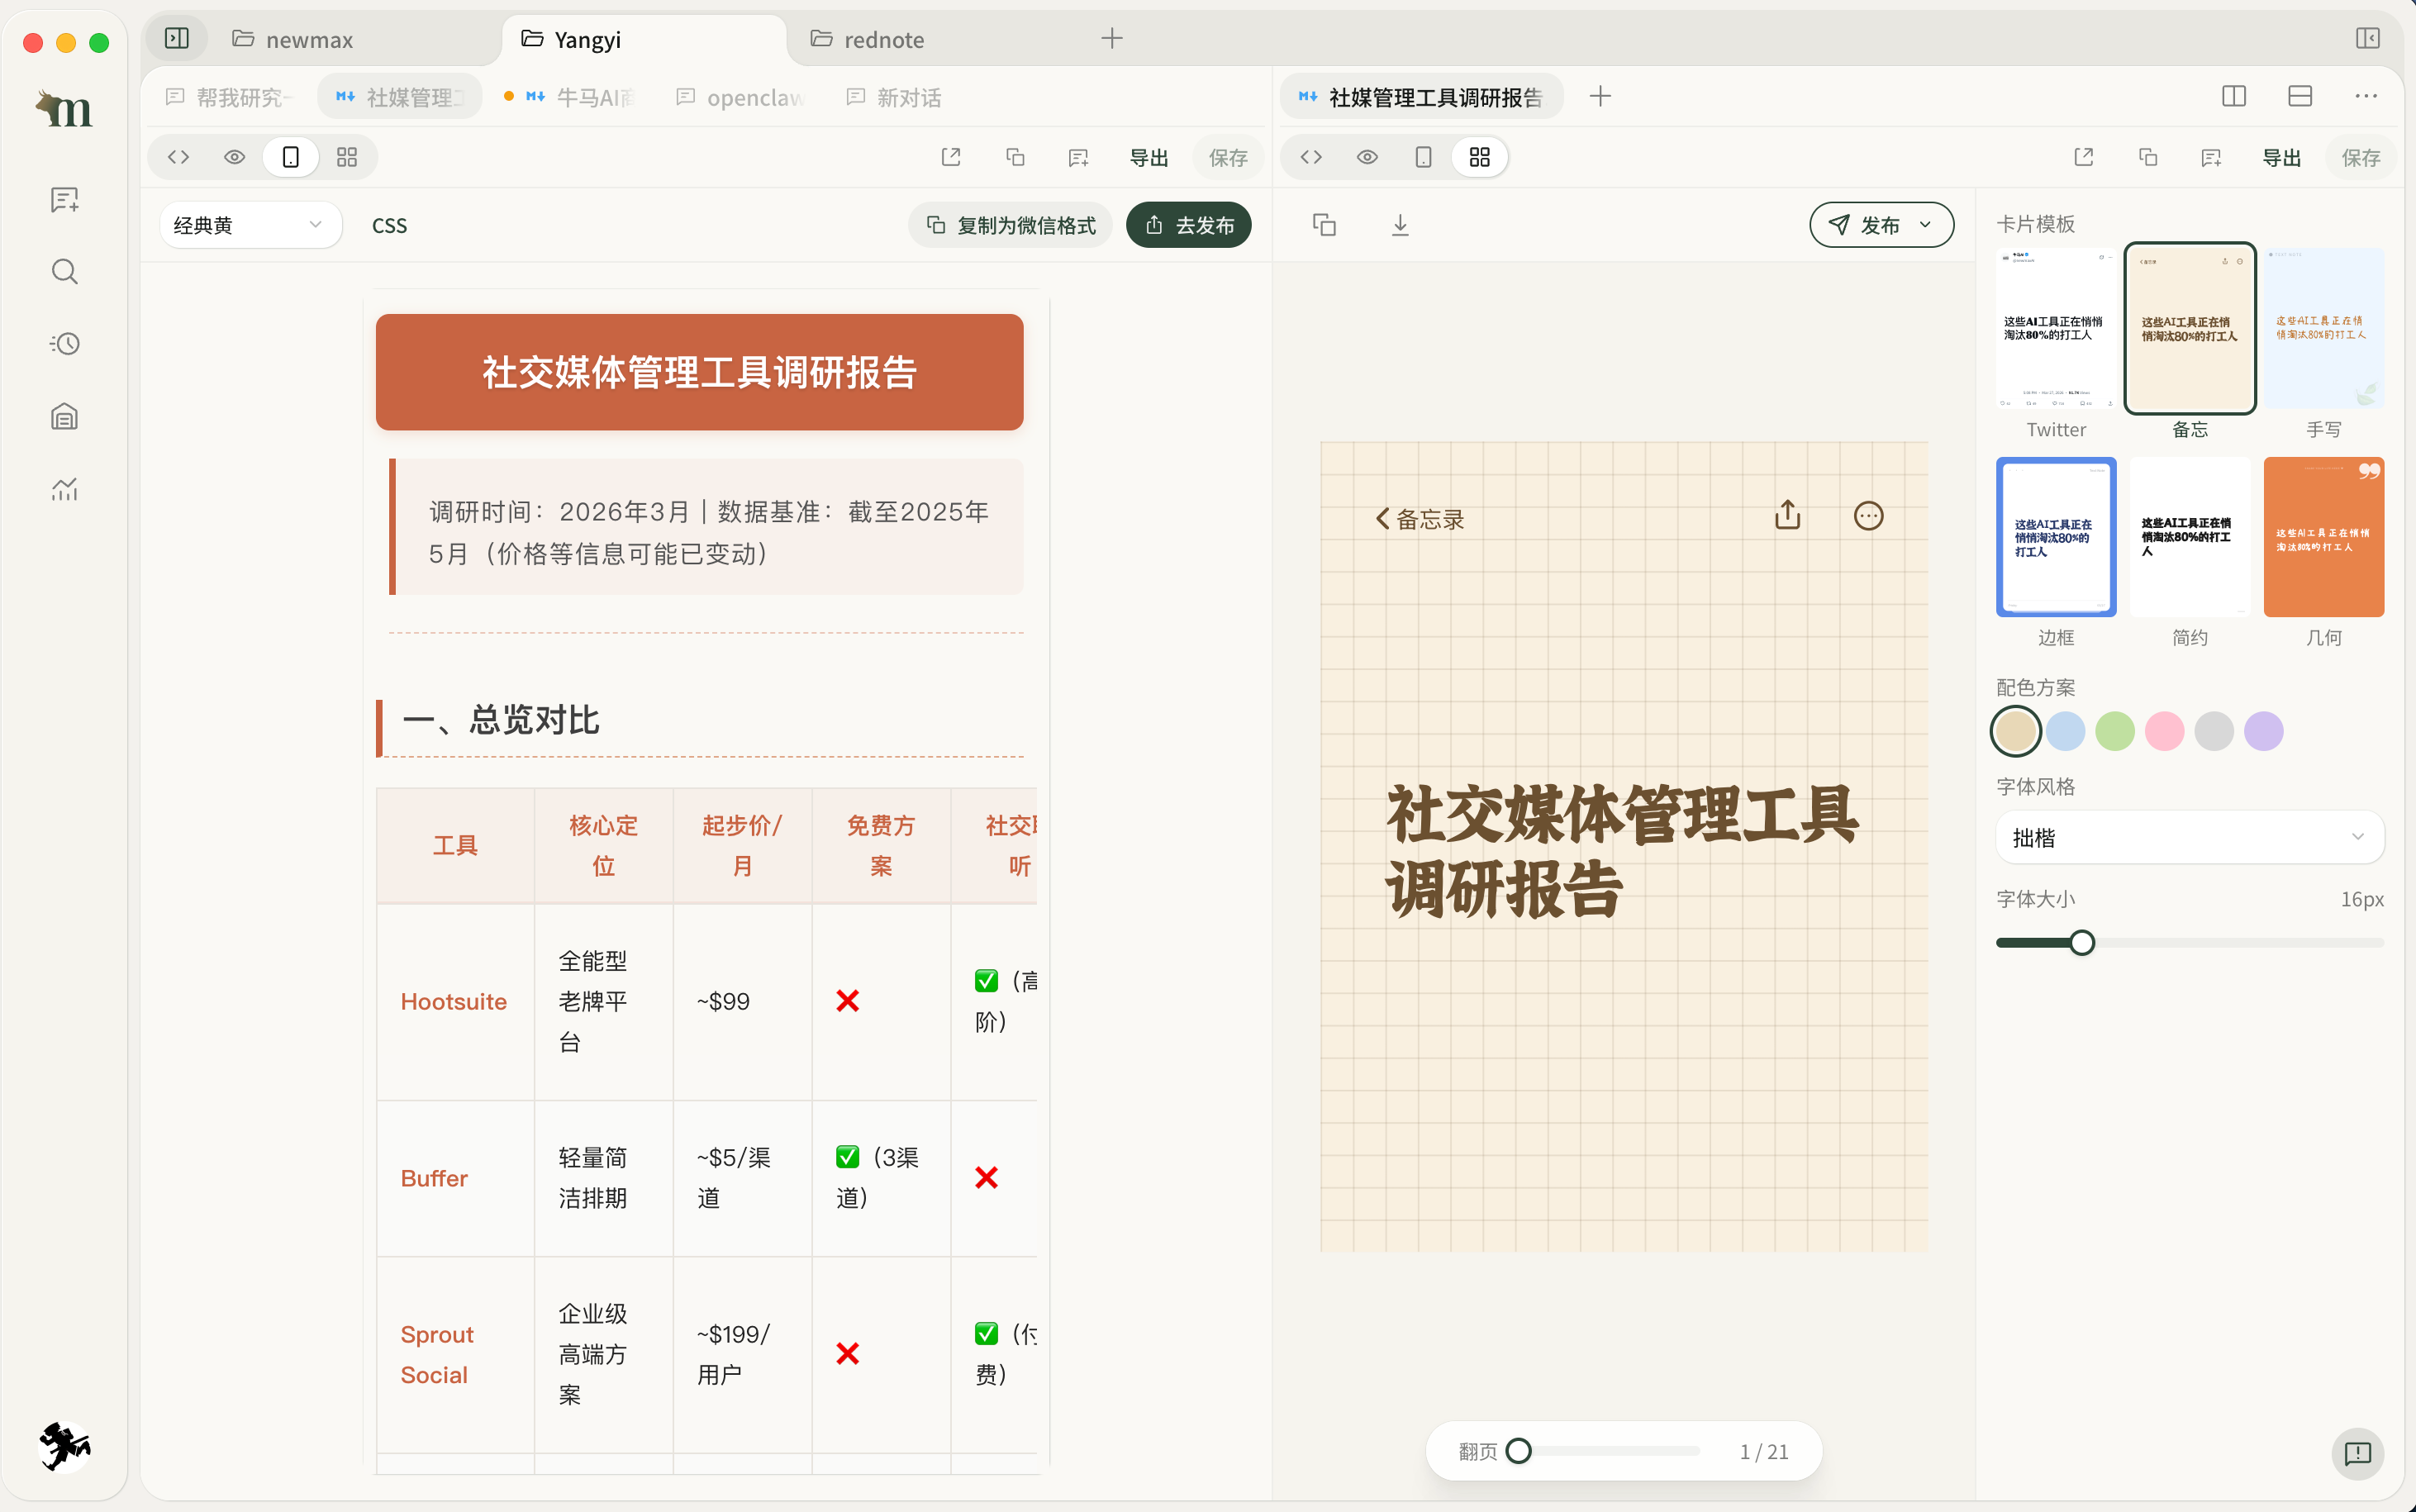This screenshot has height=1512, width=2416.
Task: Click 复制为微信格式 button
Action: pyautogui.click(x=1011, y=225)
